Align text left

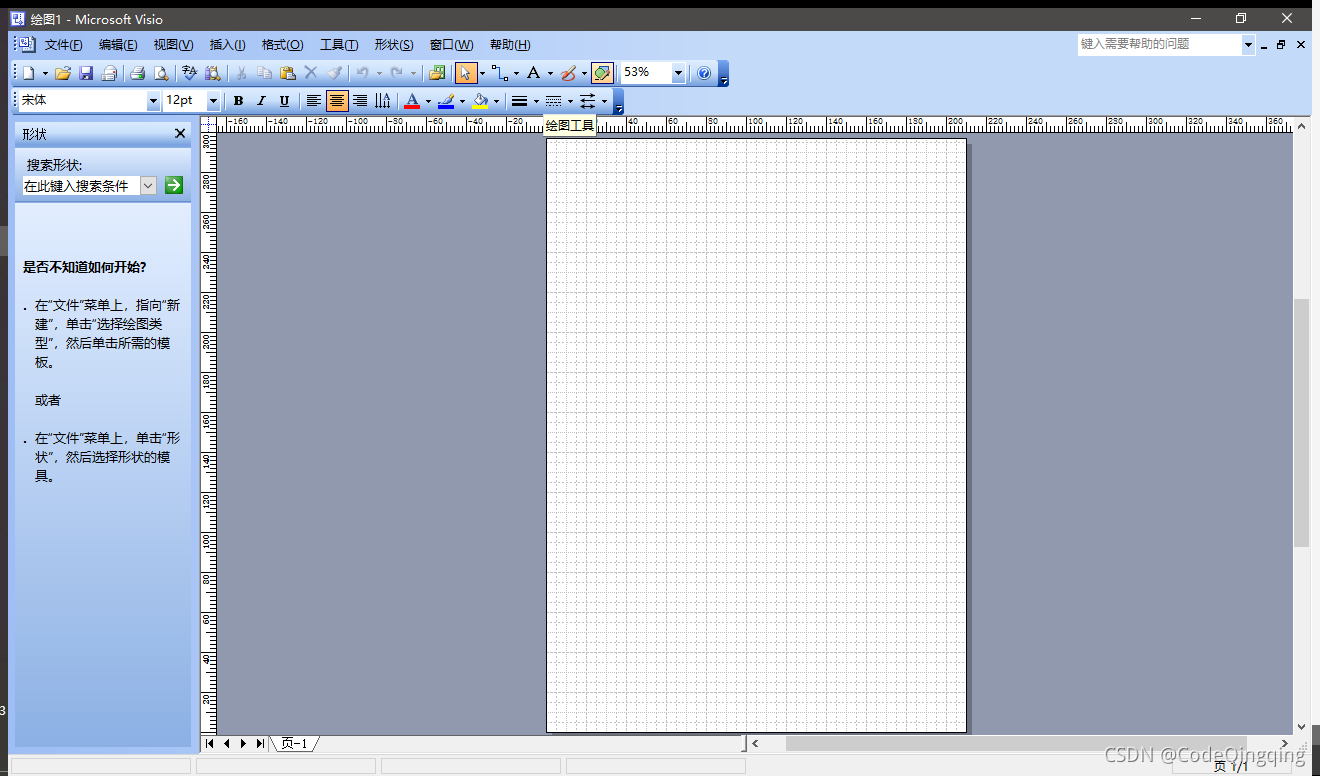click(x=314, y=101)
